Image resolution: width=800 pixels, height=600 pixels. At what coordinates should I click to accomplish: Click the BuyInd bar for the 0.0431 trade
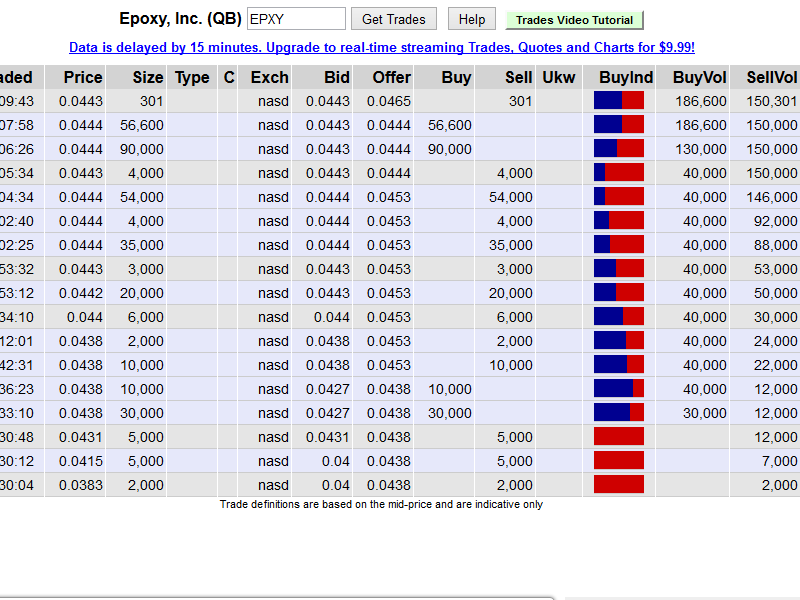(619, 436)
